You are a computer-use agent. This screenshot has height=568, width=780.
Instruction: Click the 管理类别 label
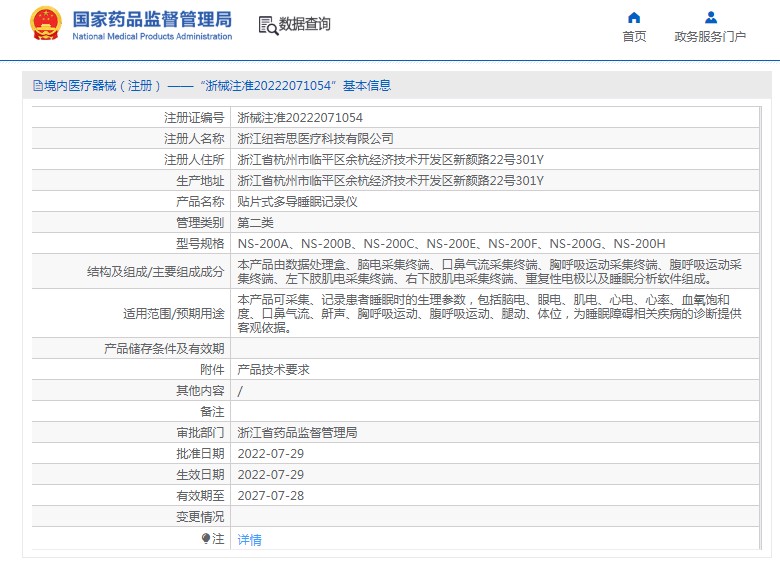[x=200, y=222]
